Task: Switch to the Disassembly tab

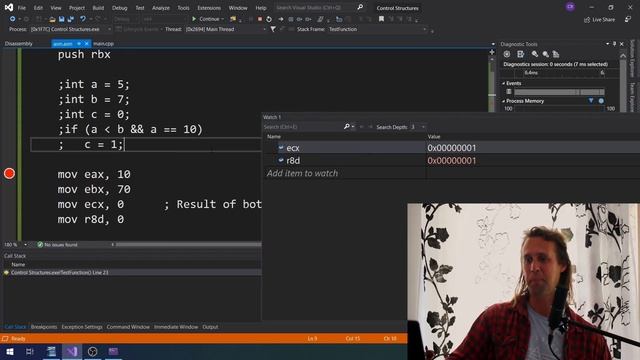Action: point(19,44)
